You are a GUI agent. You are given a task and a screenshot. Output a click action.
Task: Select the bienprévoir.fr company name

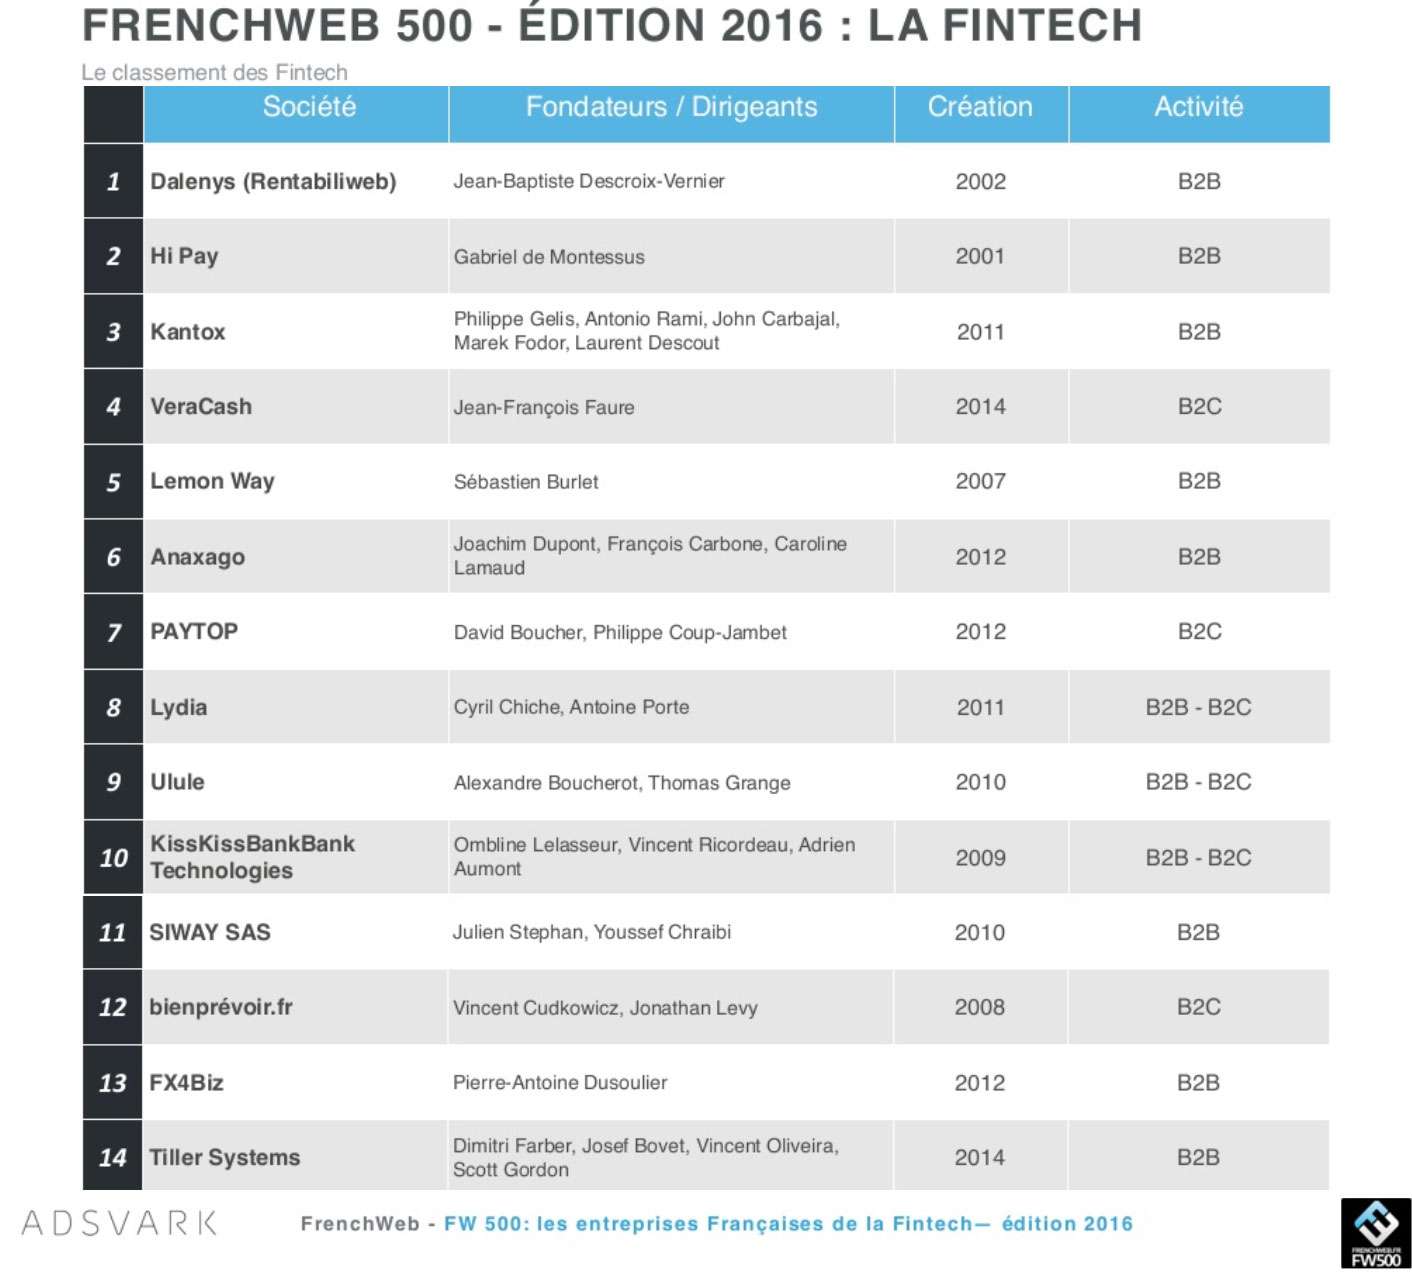(x=221, y=1008)
